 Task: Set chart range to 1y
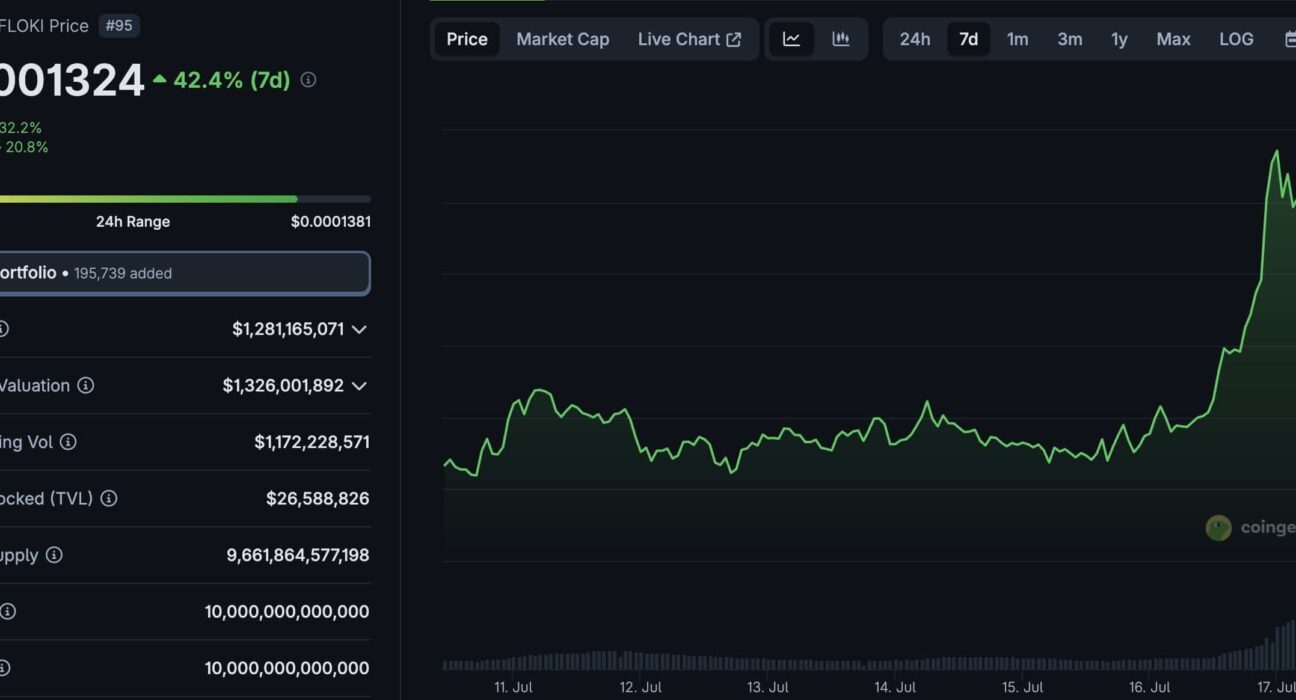[1119, 39]
